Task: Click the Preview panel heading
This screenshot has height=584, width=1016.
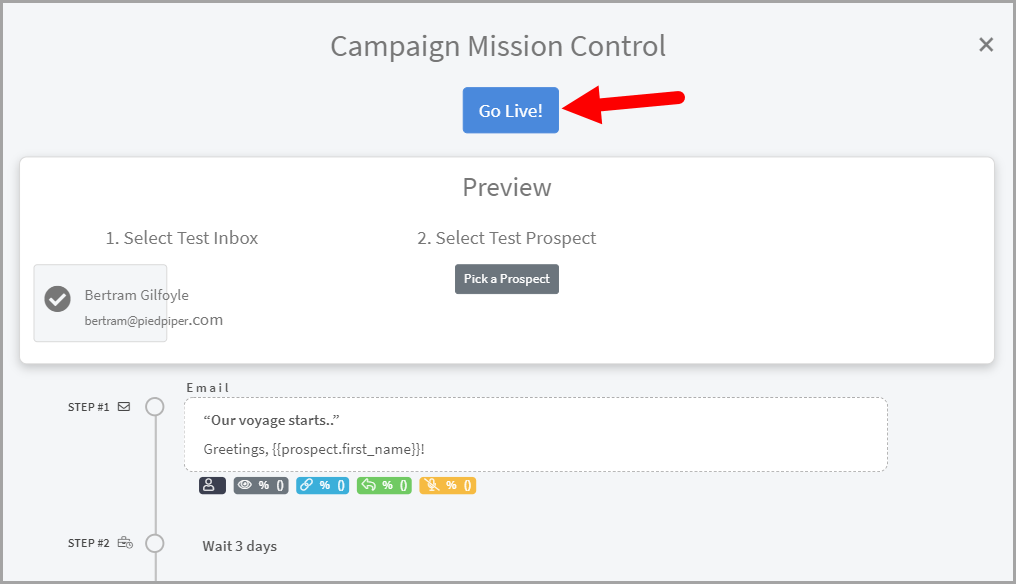Action: click(x=506, y=187)
